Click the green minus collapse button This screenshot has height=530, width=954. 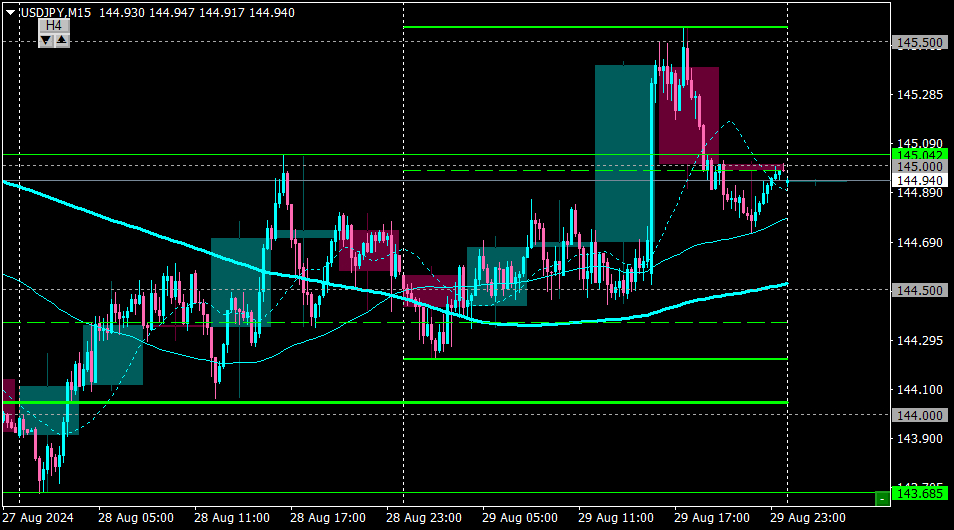pos(882,499)
